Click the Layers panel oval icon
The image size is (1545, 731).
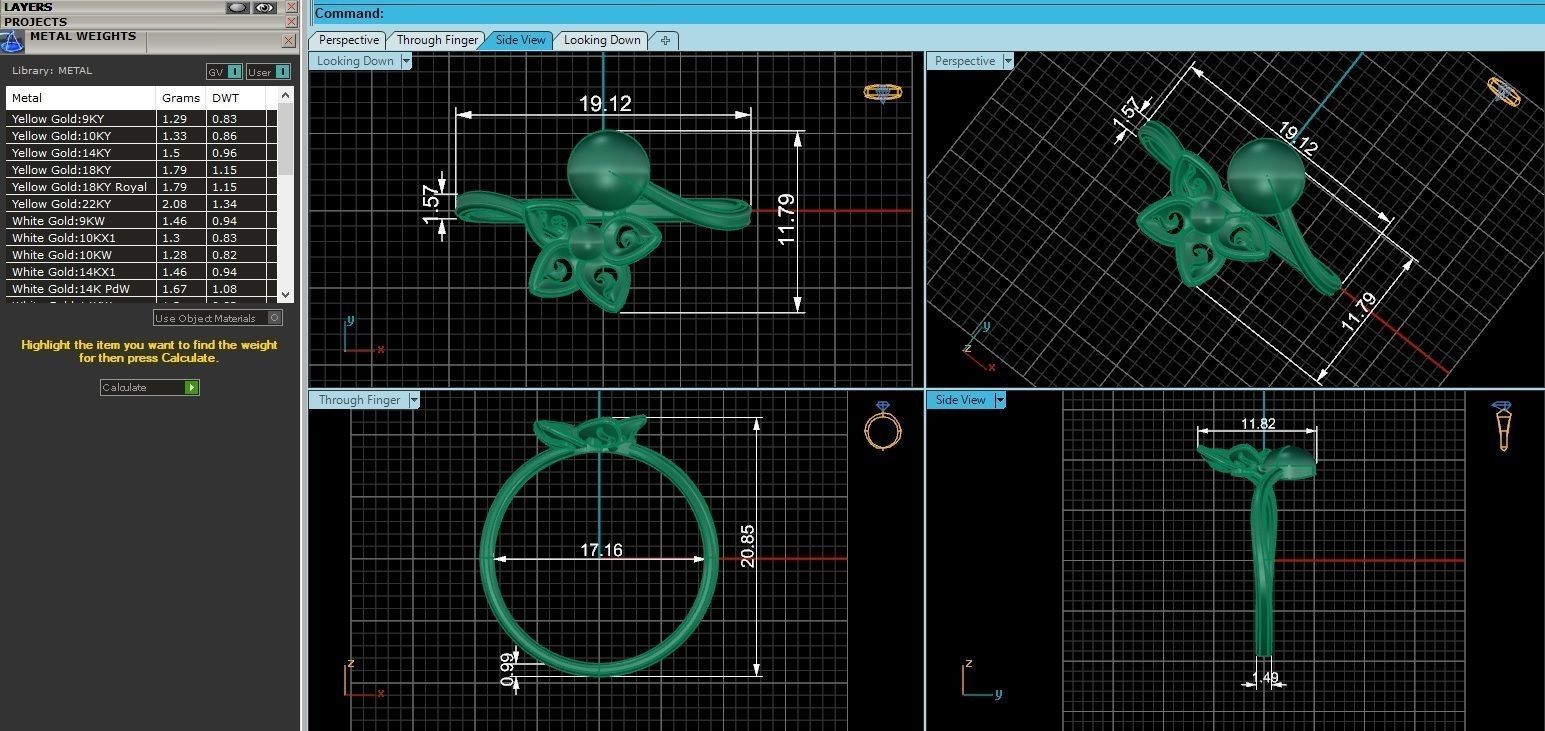(x=237, y=7)
